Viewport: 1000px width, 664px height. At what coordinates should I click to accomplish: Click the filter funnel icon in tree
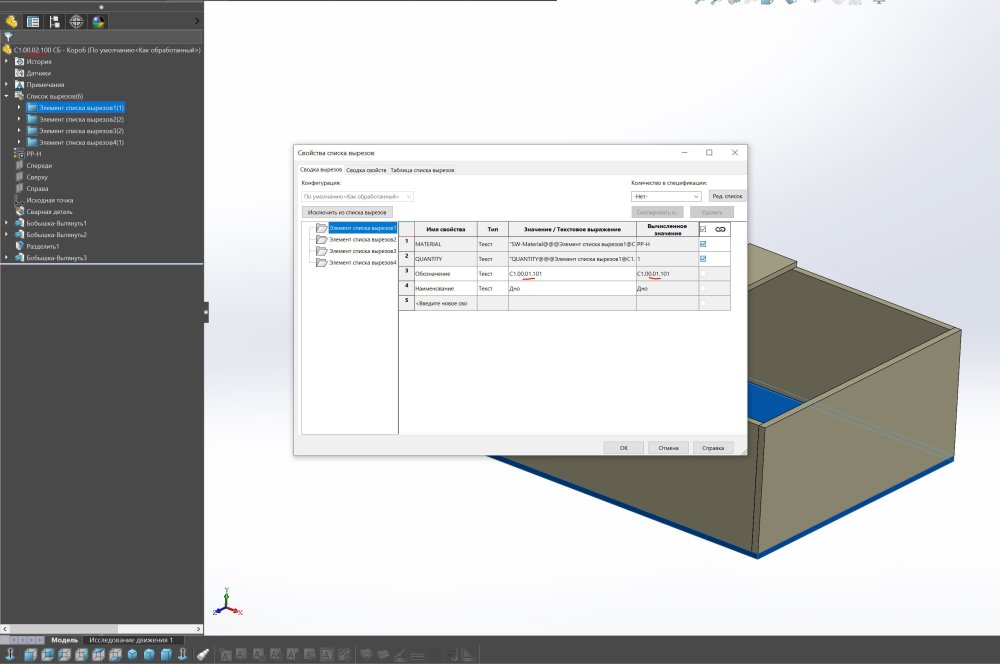pos(8,37)
